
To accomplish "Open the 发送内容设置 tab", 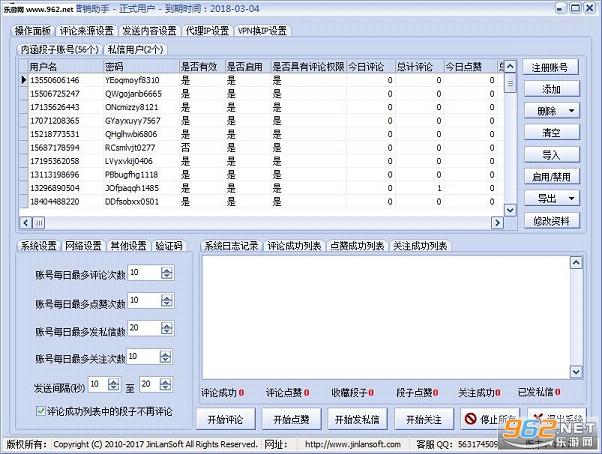I will 149,31.
